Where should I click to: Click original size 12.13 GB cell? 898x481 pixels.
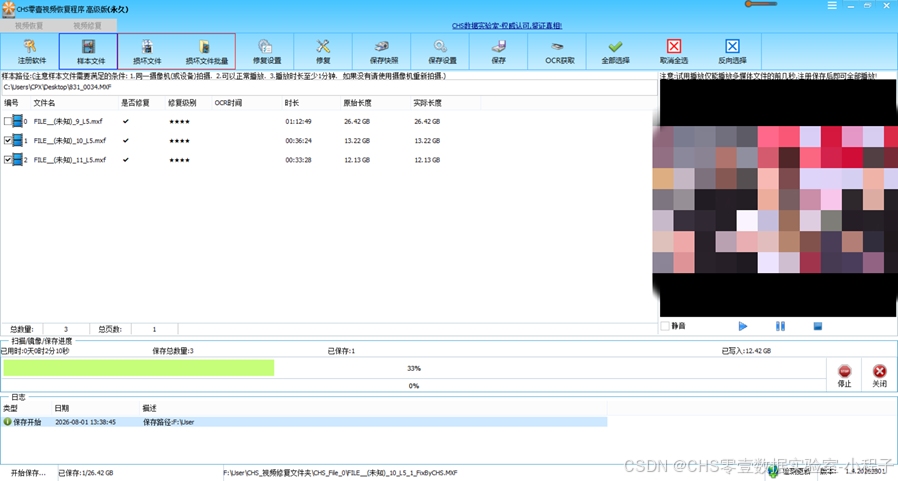pyautogui.click(x=357, y=160)
